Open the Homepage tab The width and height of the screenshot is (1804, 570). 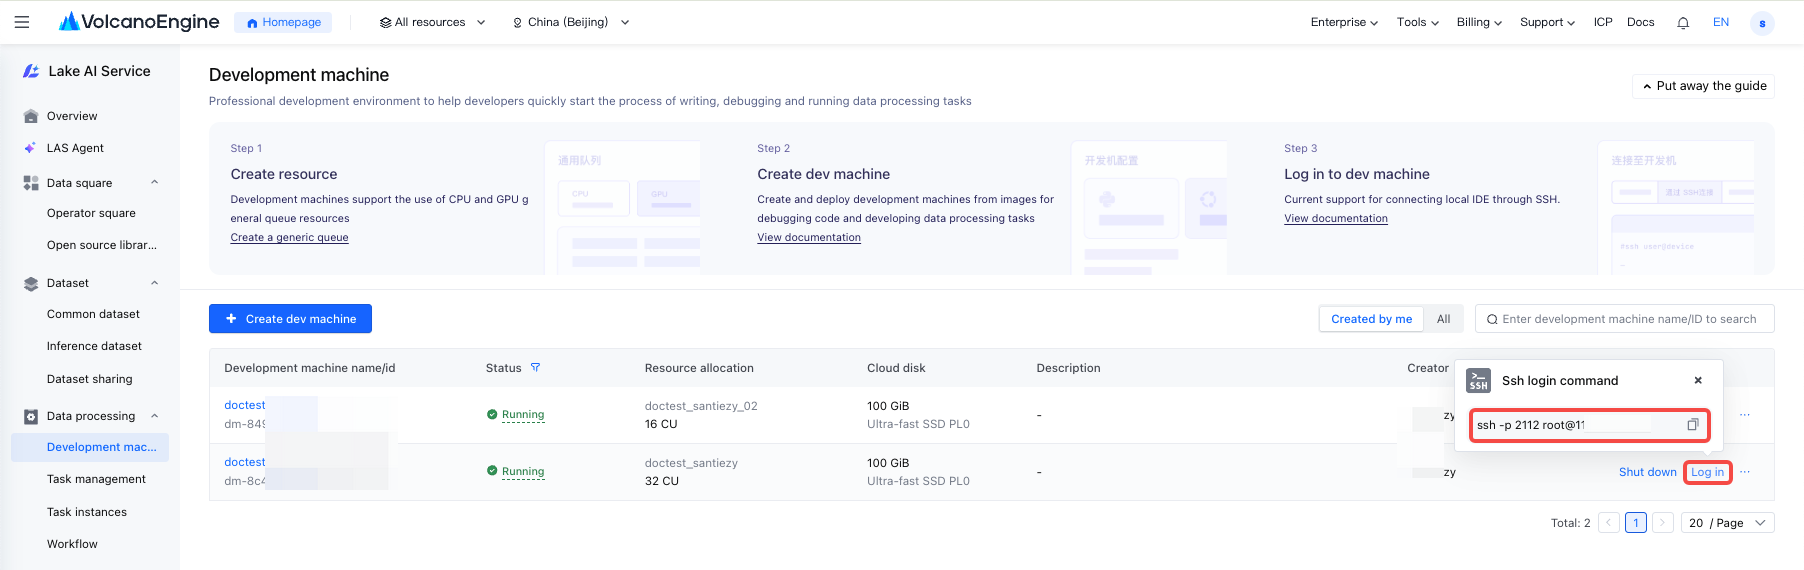pyautogui.click(x=283, y=22)
